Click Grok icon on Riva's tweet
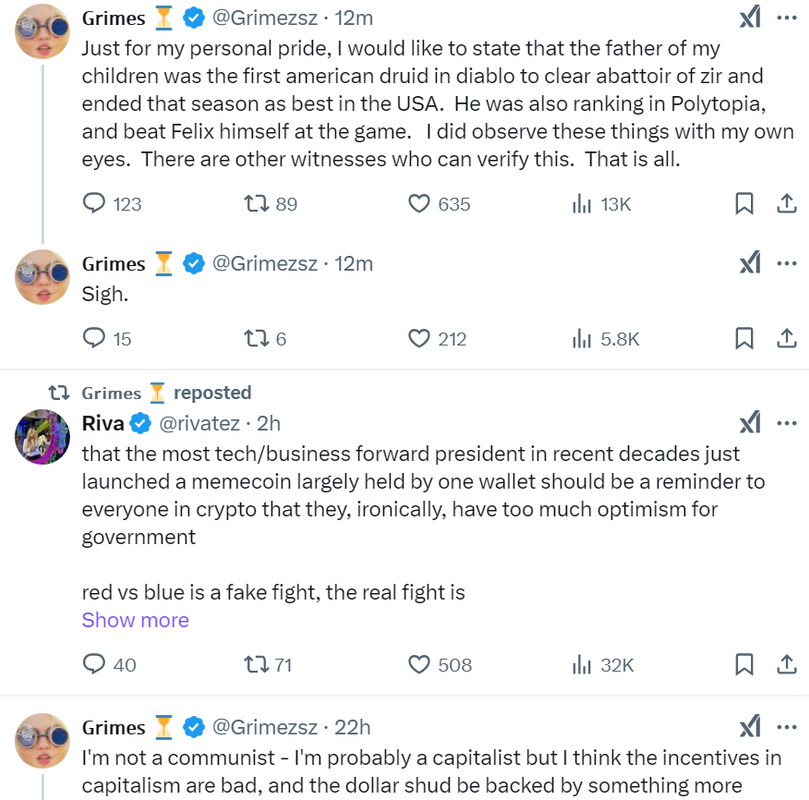 click(x=750, y=422)
